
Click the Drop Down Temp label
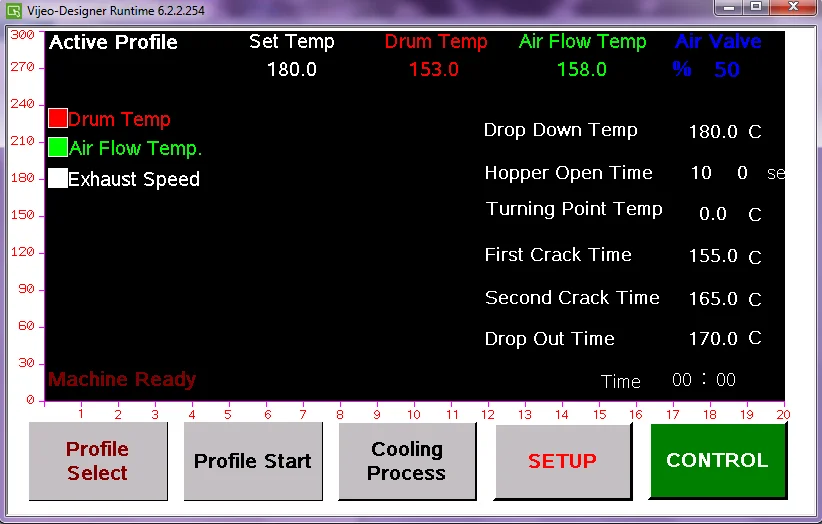[560, 130]
